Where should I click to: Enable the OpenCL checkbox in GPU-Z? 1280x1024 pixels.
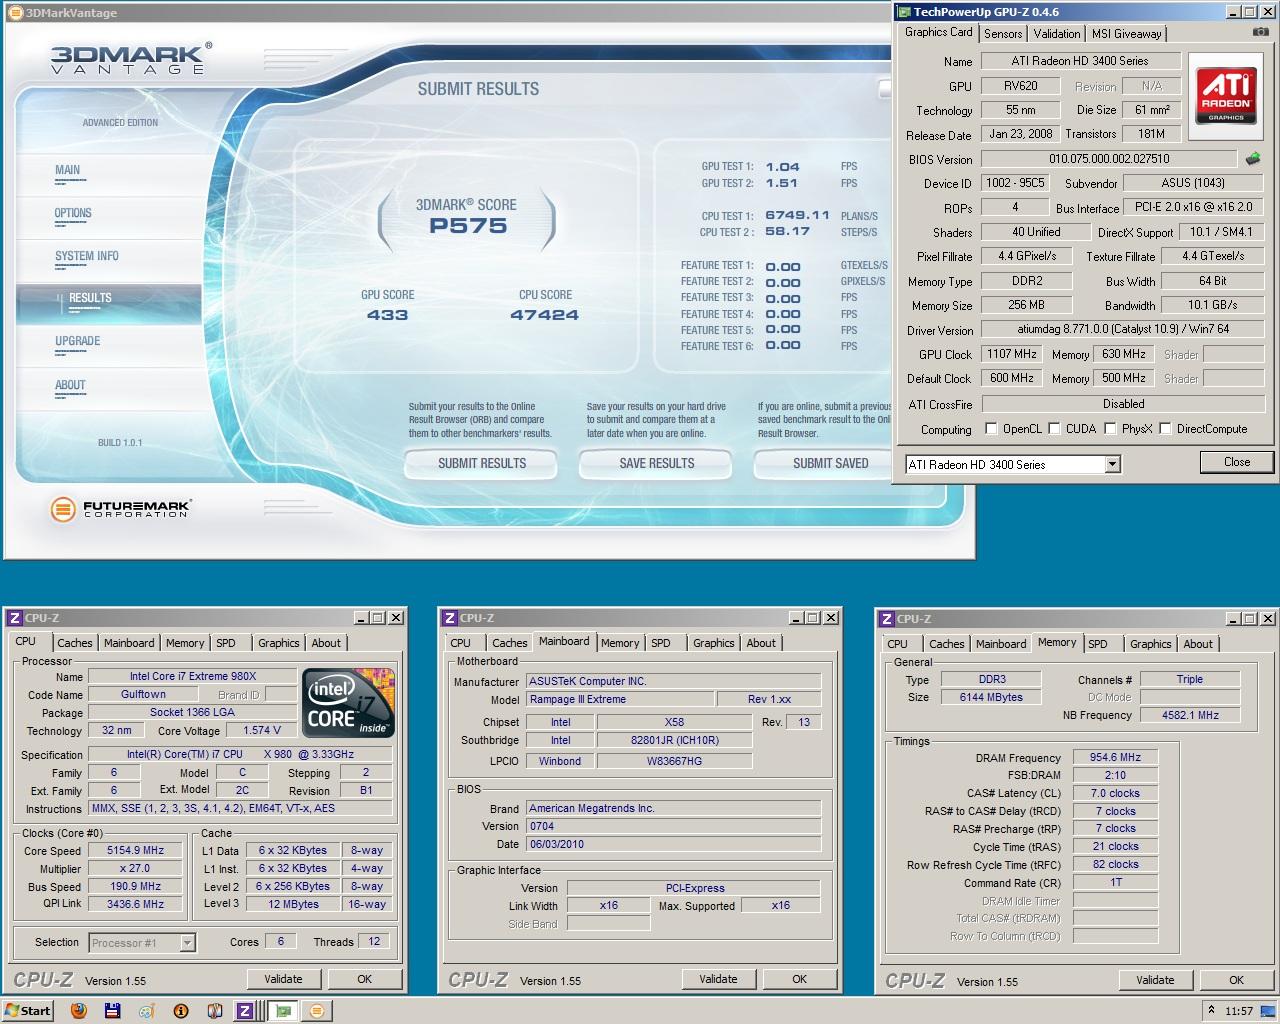point(991,428)
